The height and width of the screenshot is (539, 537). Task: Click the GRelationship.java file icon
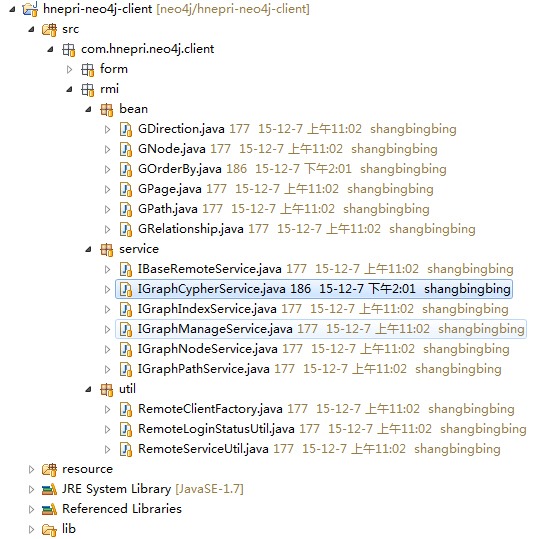126,229
